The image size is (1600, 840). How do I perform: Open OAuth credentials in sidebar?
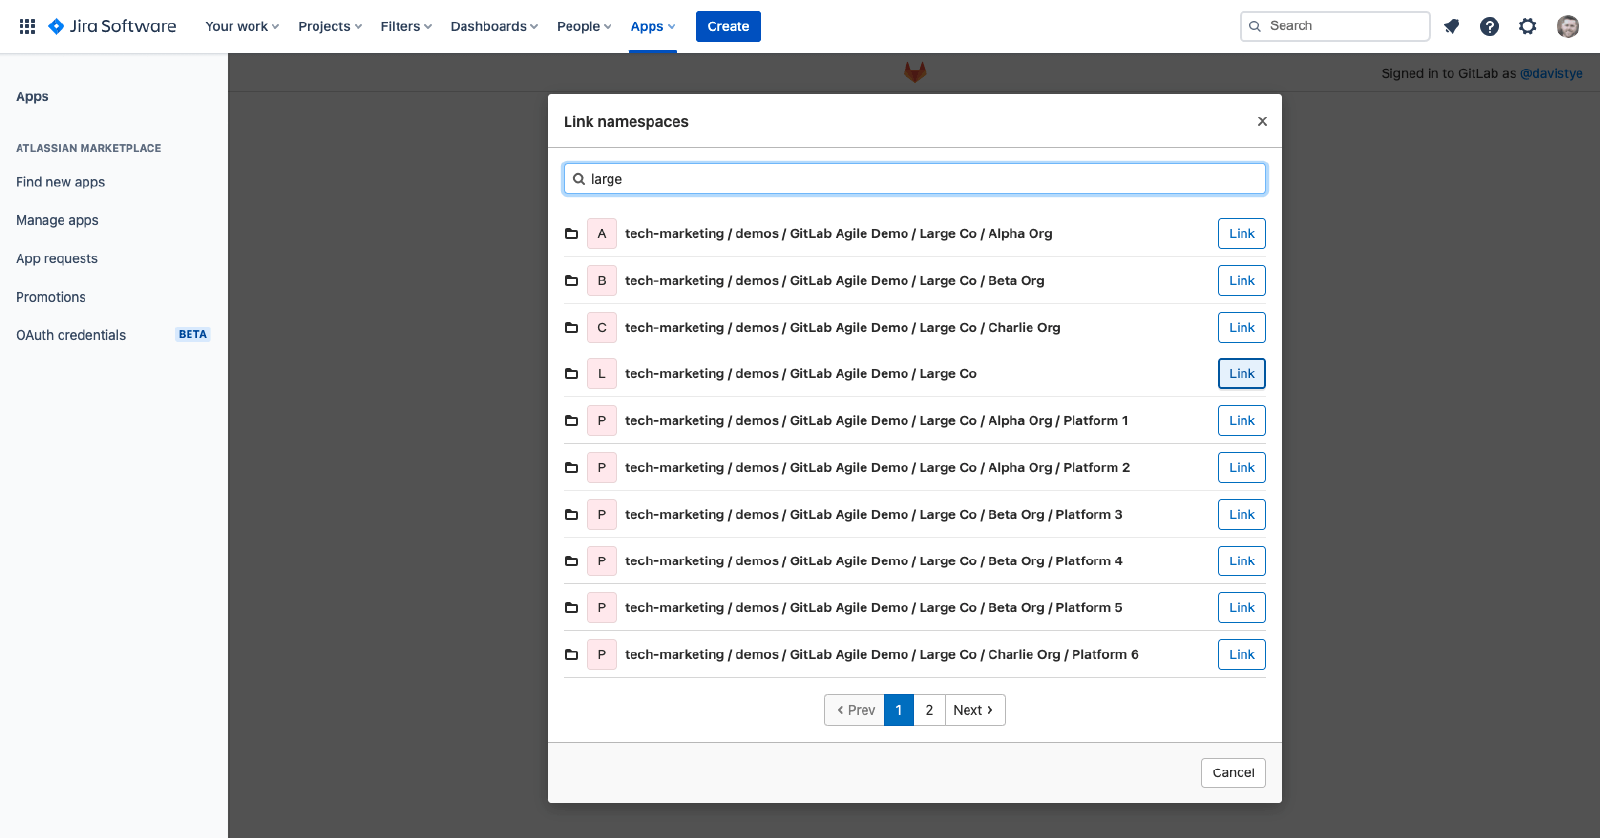71,335
